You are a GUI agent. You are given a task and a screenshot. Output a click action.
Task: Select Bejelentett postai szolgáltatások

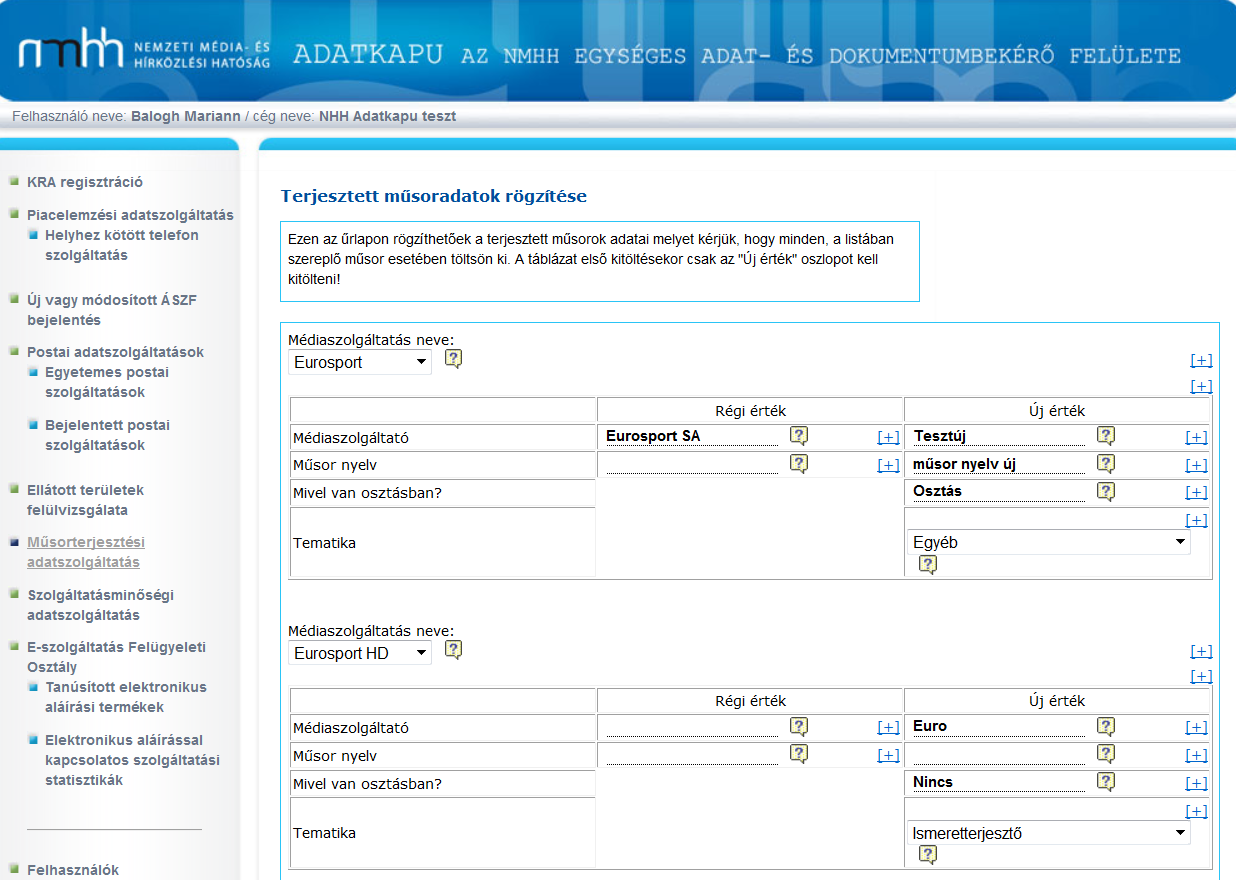(x=107, y=435)
